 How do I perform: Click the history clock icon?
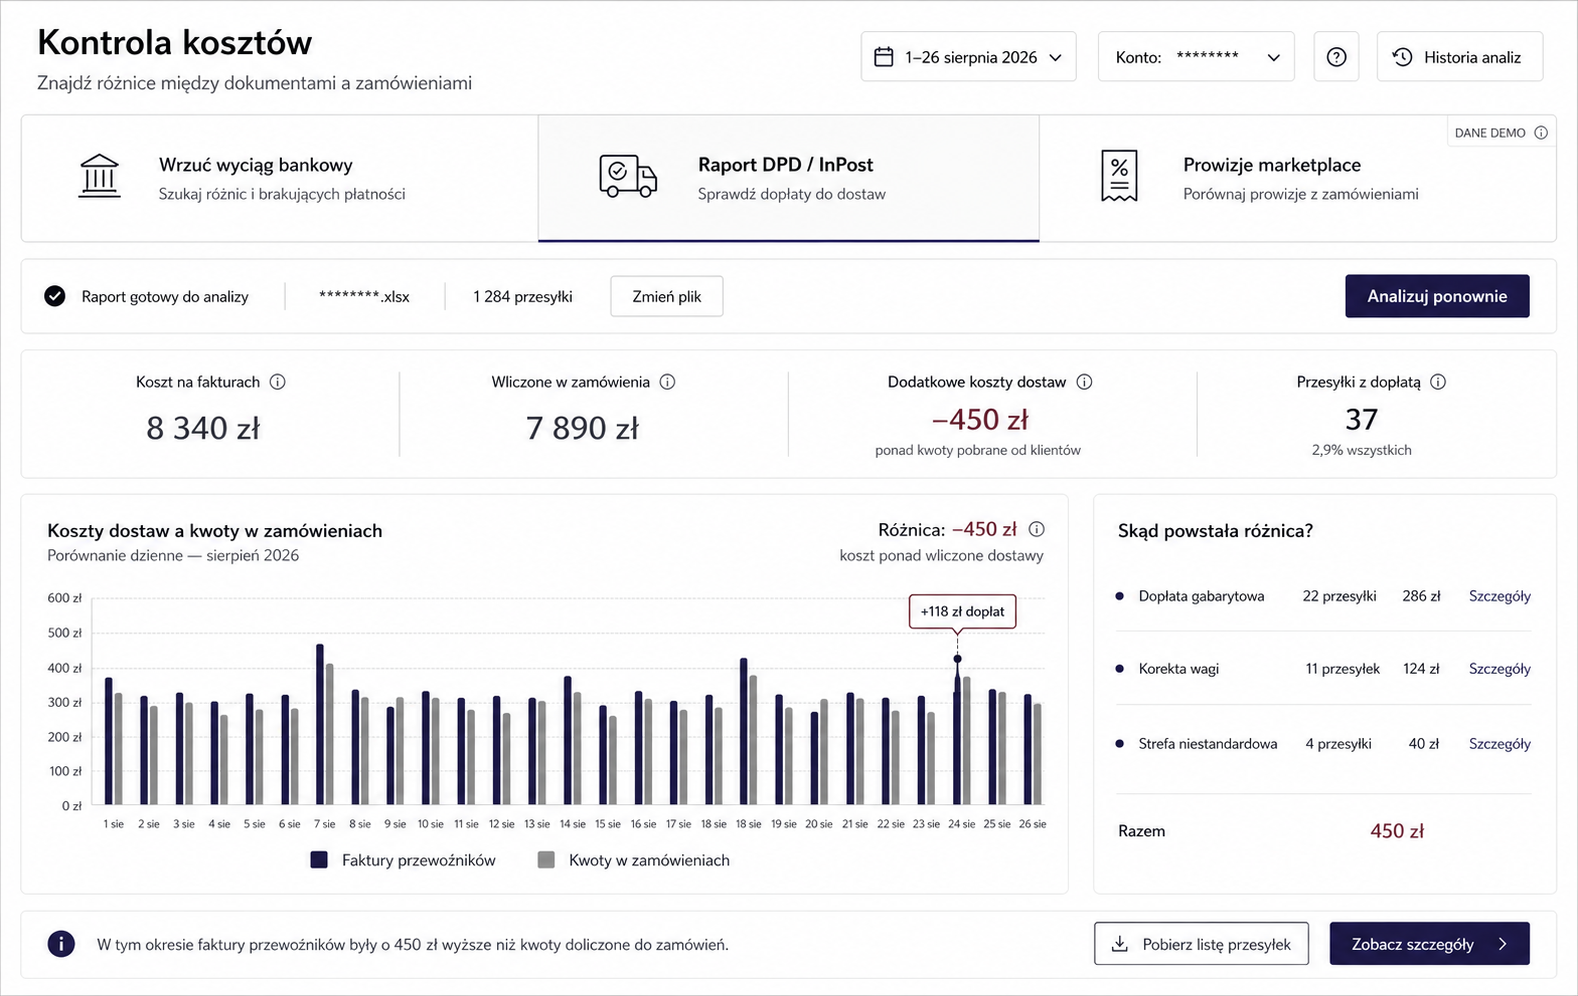(1403, 57)
